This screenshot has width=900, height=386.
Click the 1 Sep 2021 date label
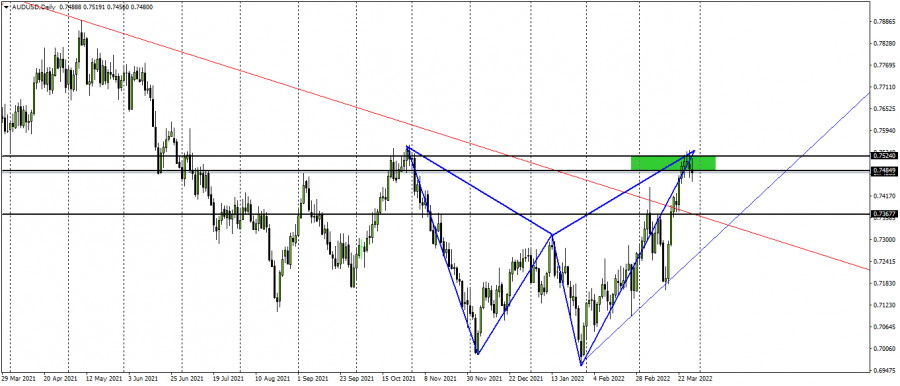[314, 380]
